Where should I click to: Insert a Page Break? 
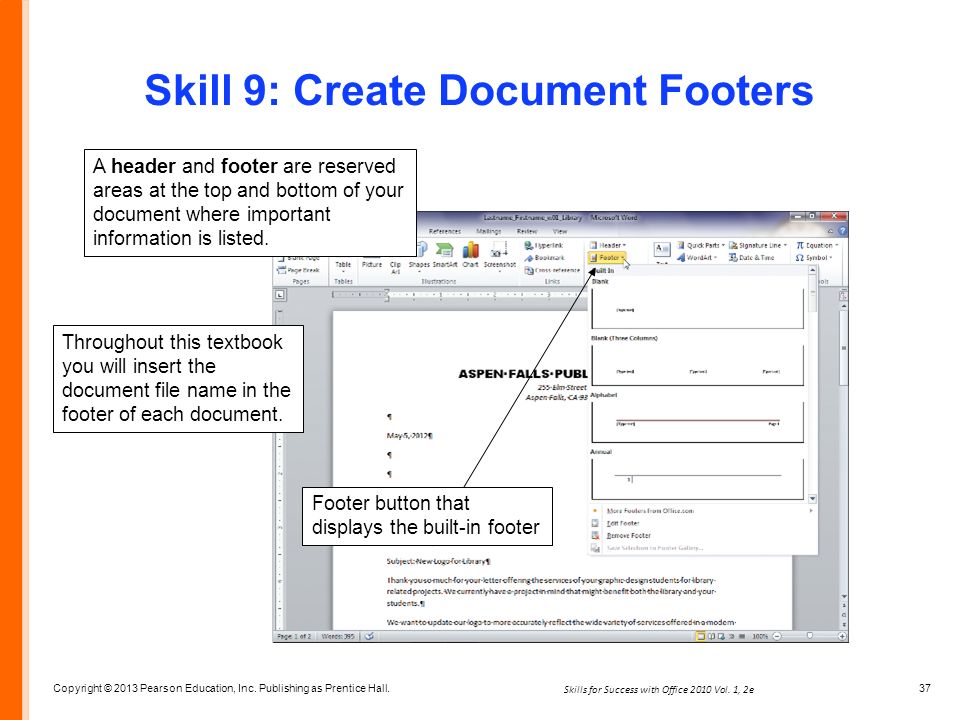[298, 270]
